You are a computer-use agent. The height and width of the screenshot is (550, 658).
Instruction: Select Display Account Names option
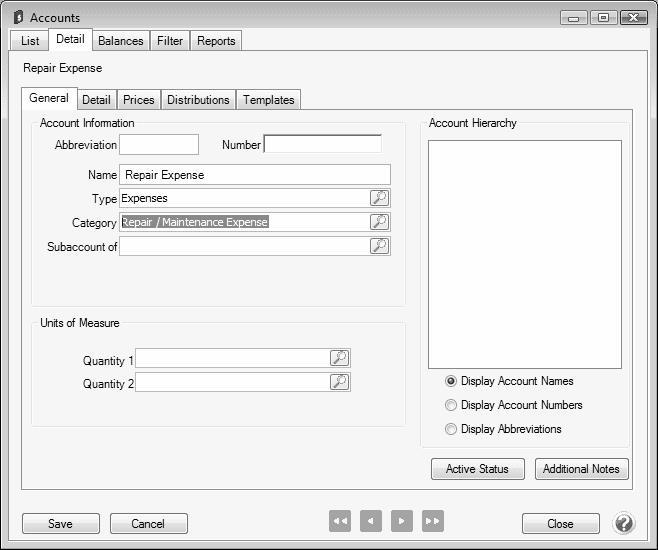(451, 381)
